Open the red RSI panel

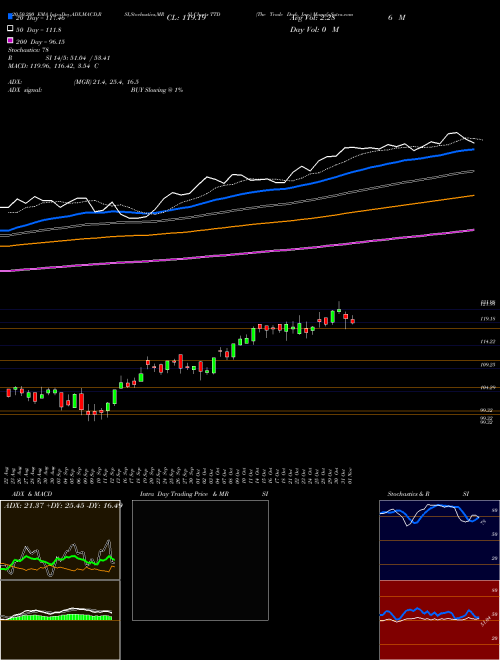[x=439, y=620]
